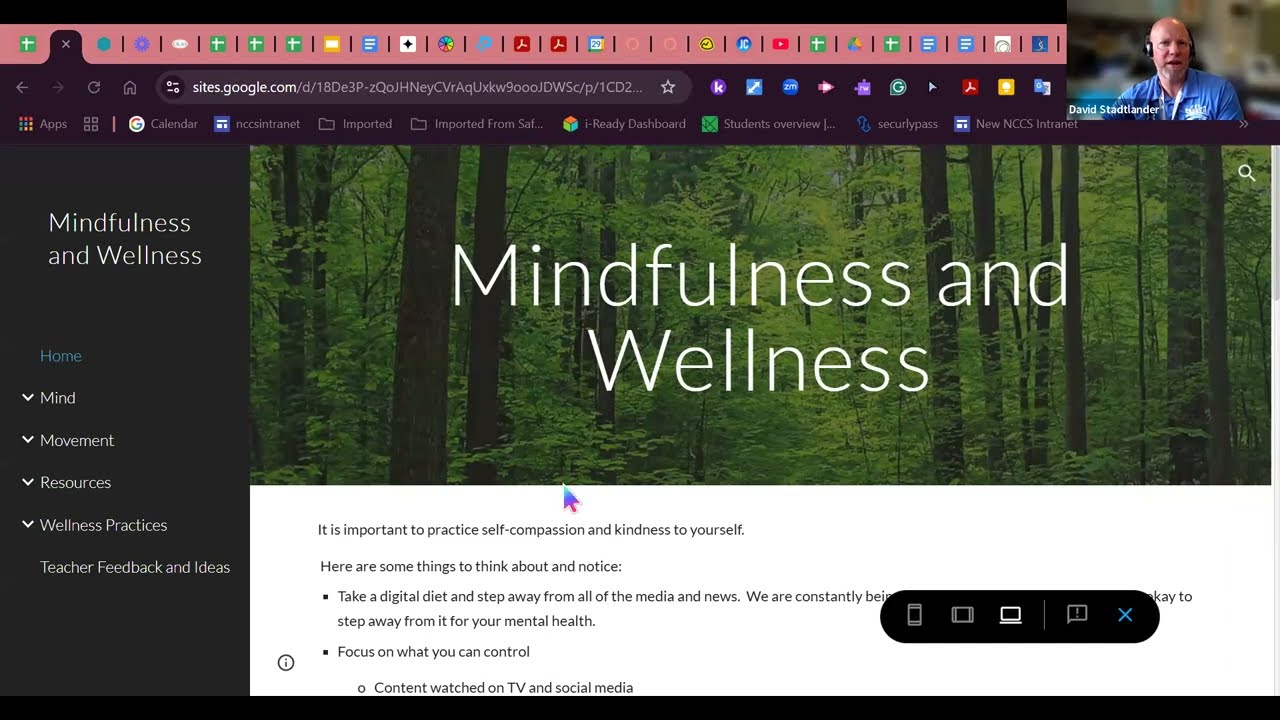The height and width of the screenshot is (720, 1280).
Task: Open the Google Translate extension
Action: click(1042, 87)
